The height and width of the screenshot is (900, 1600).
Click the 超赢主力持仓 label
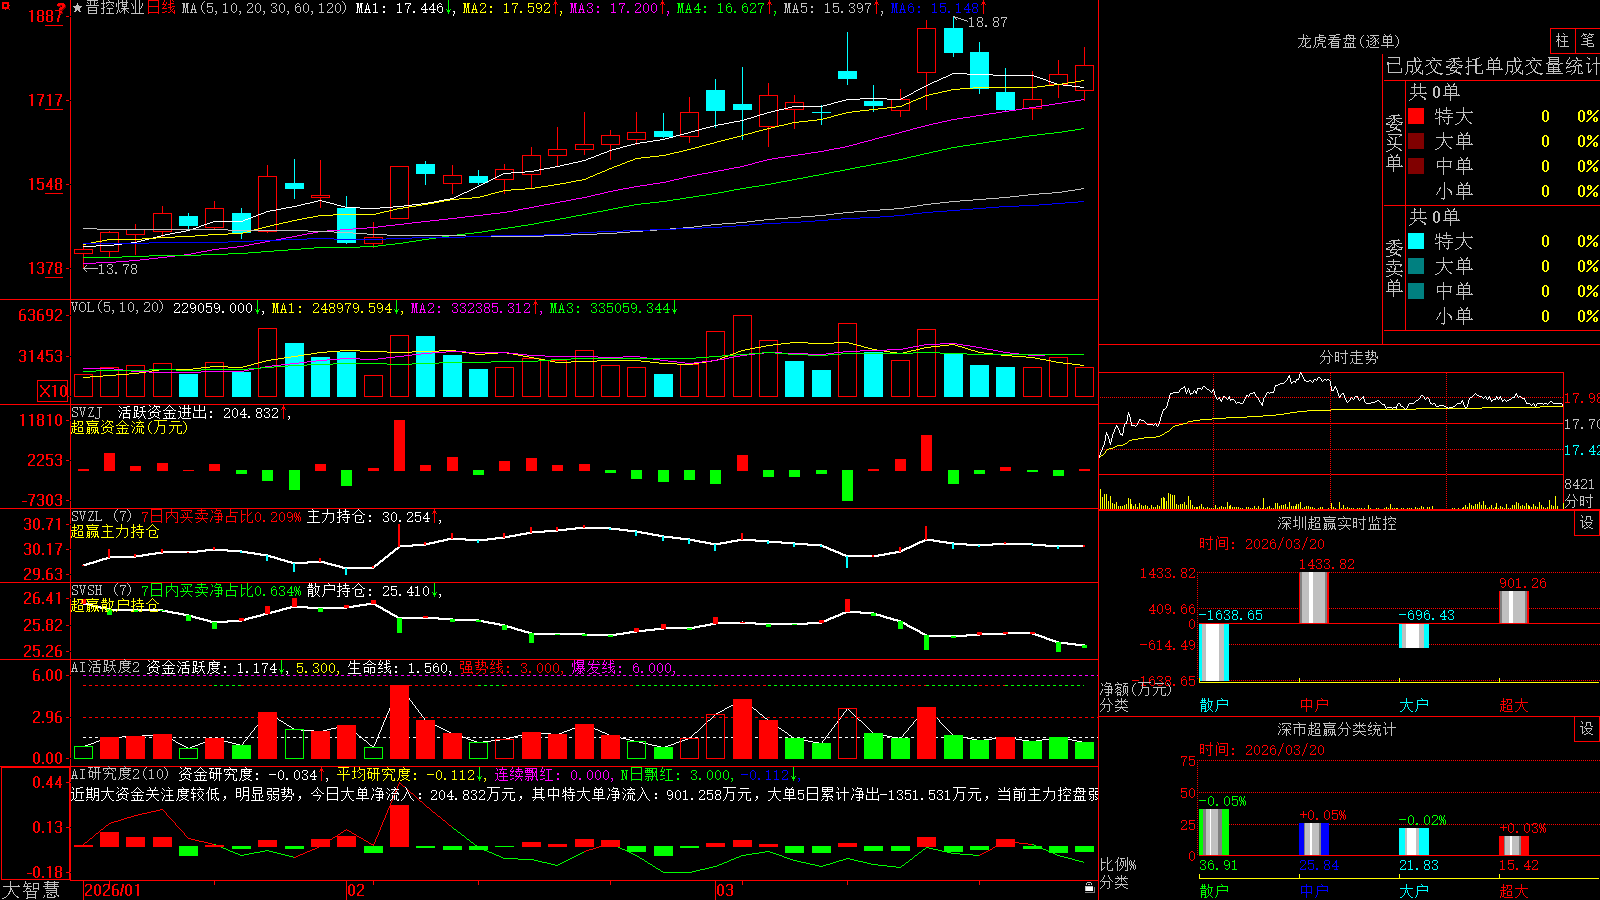[x=115, y=531]
